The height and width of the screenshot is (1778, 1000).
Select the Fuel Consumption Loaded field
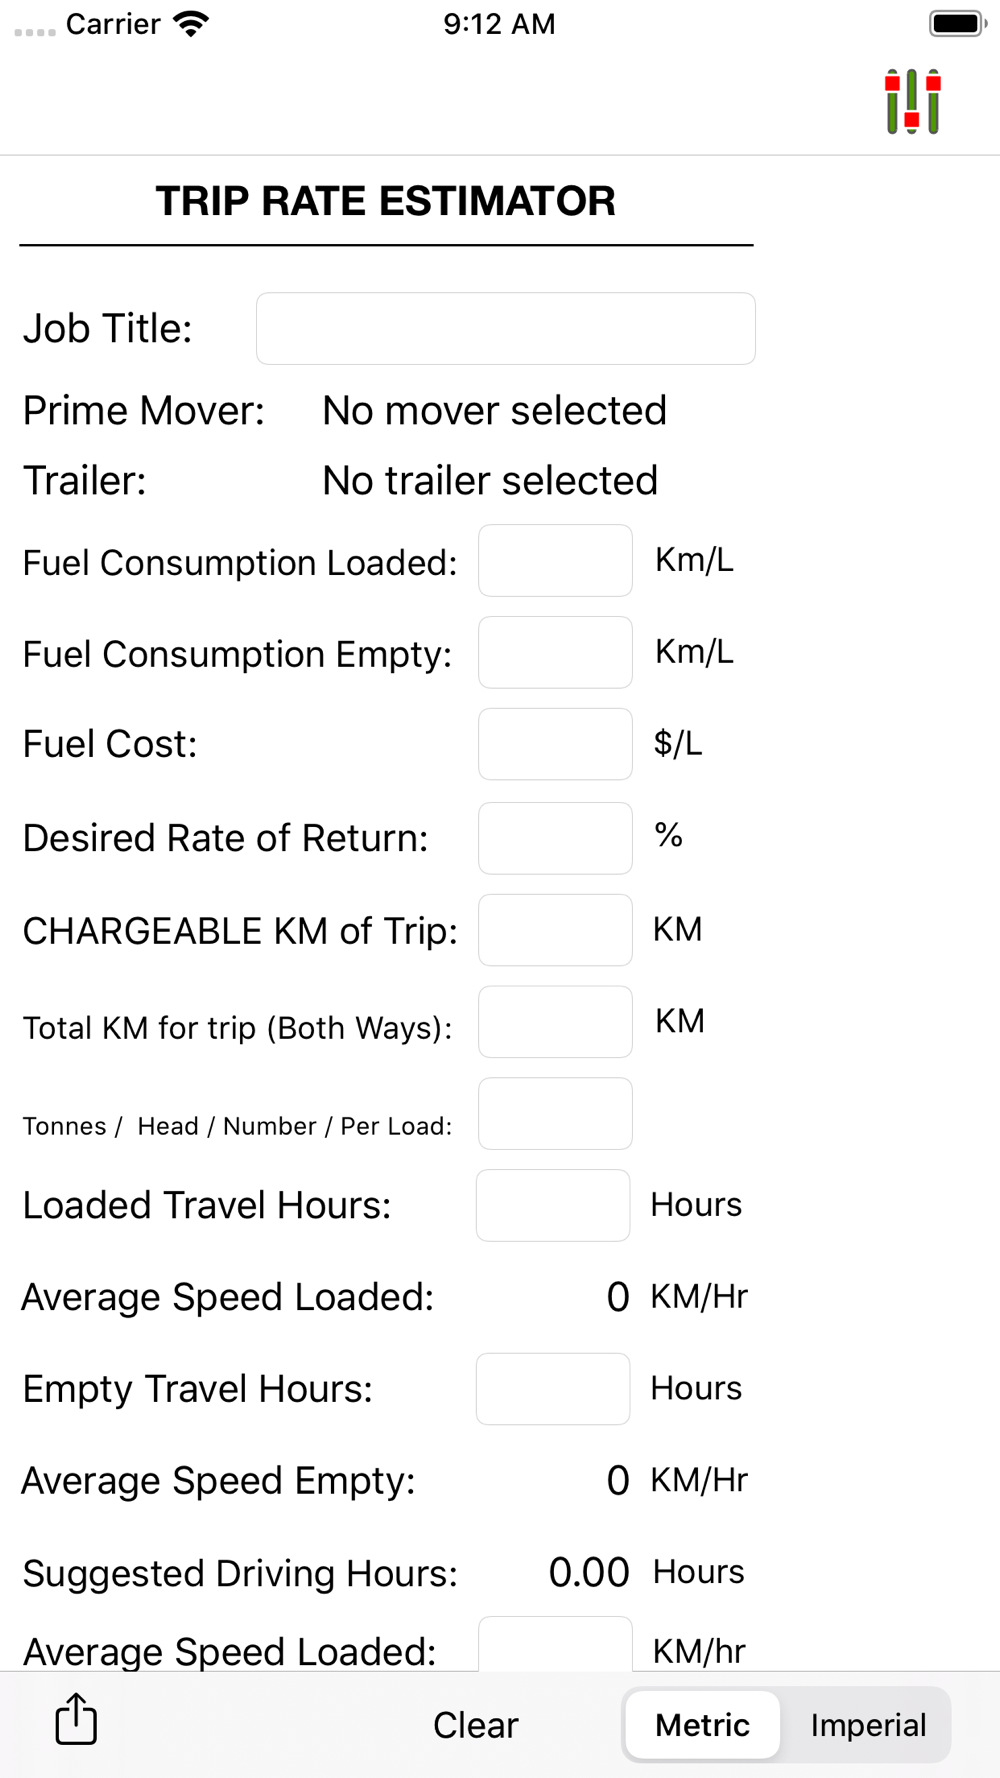[555, 560]
